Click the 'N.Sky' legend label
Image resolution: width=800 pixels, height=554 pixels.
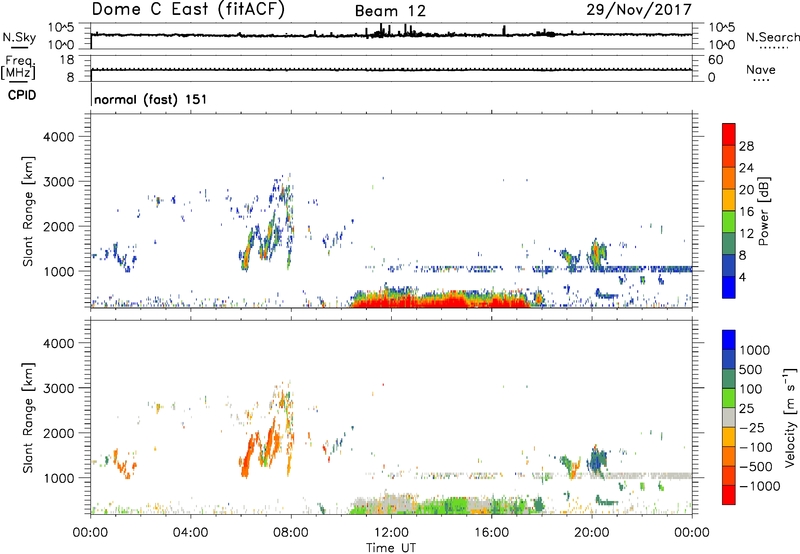[19, 37]
